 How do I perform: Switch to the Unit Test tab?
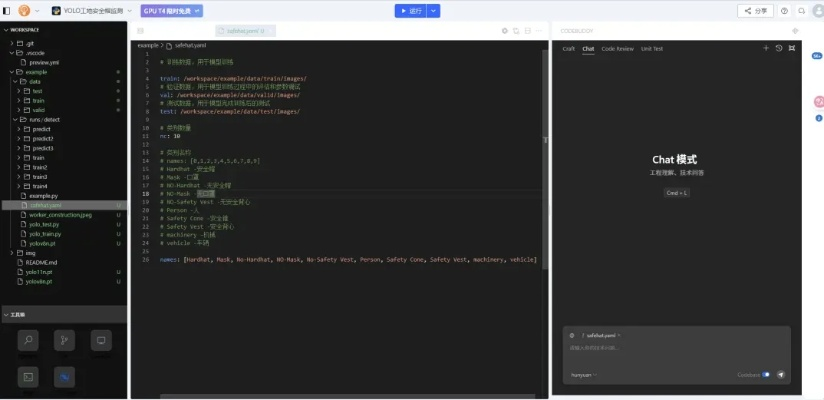coord(652,48)
